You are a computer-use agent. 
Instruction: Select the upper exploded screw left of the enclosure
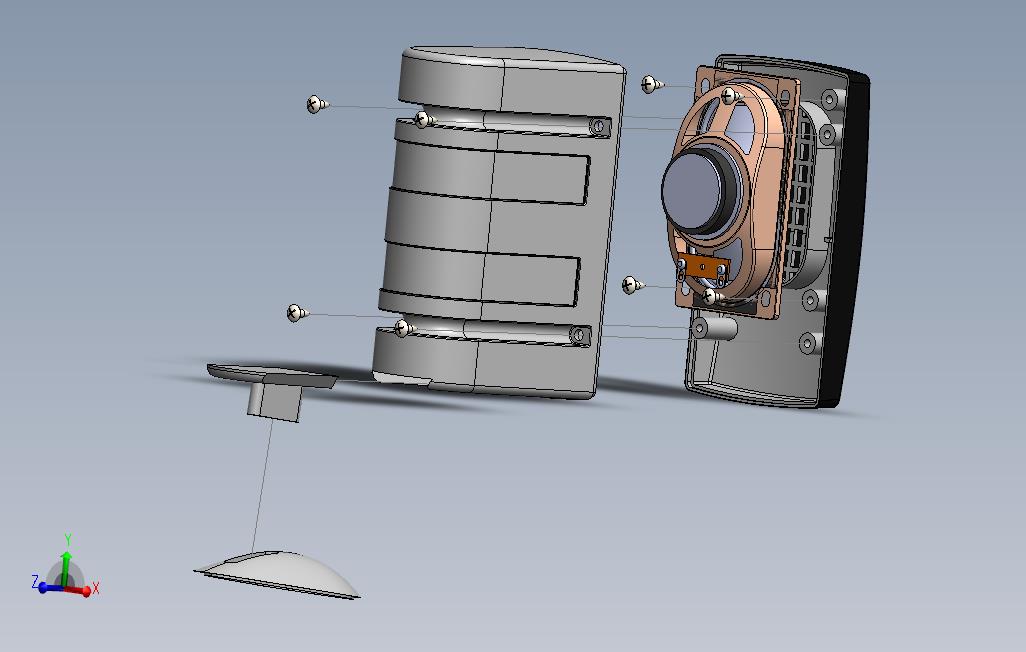(317, 104)
